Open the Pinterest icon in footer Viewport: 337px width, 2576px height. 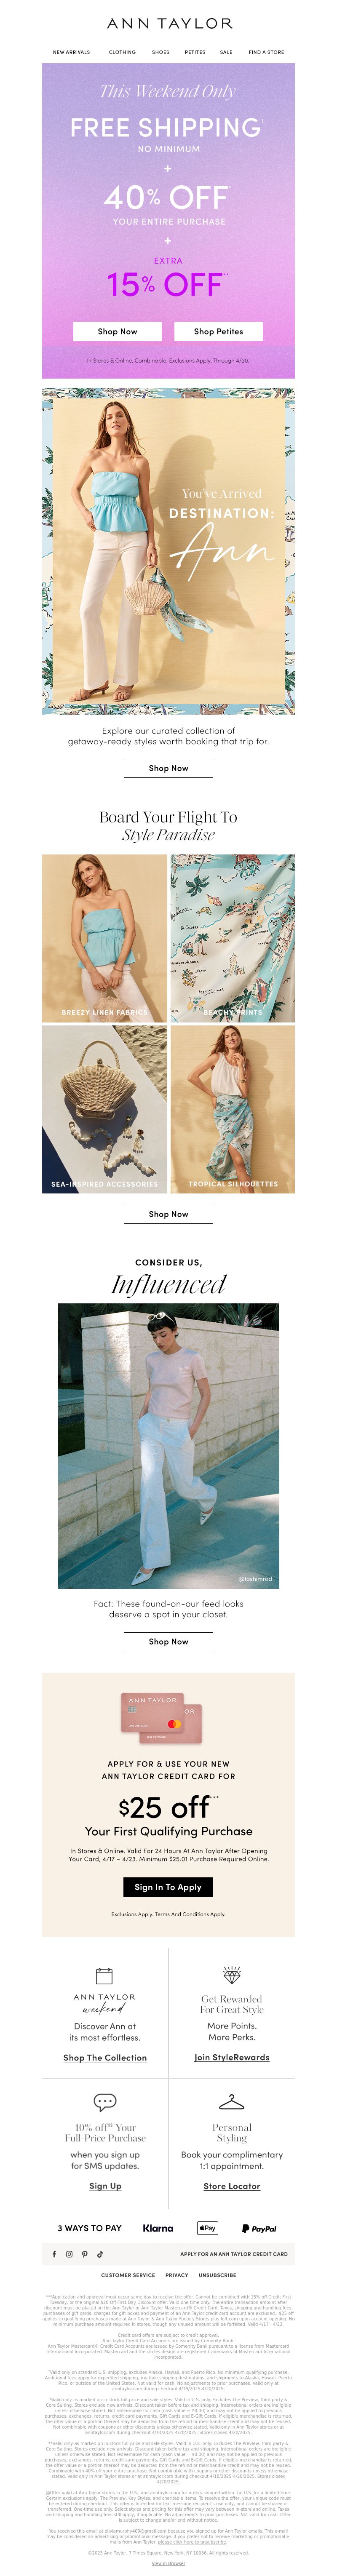tap(85, 2254)
